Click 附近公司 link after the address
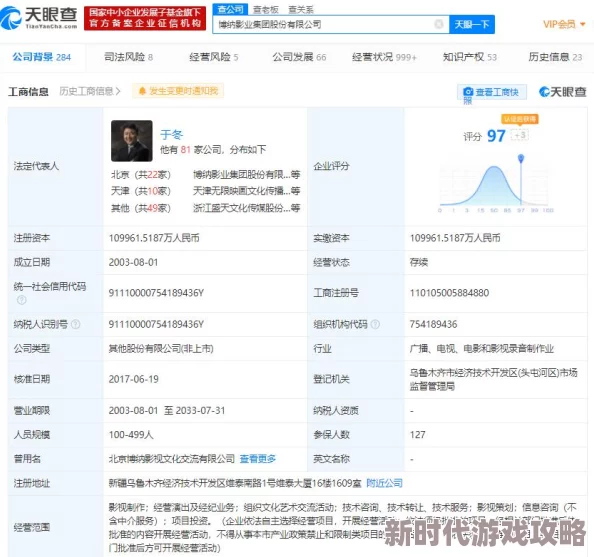 click(x=385, y=483)
